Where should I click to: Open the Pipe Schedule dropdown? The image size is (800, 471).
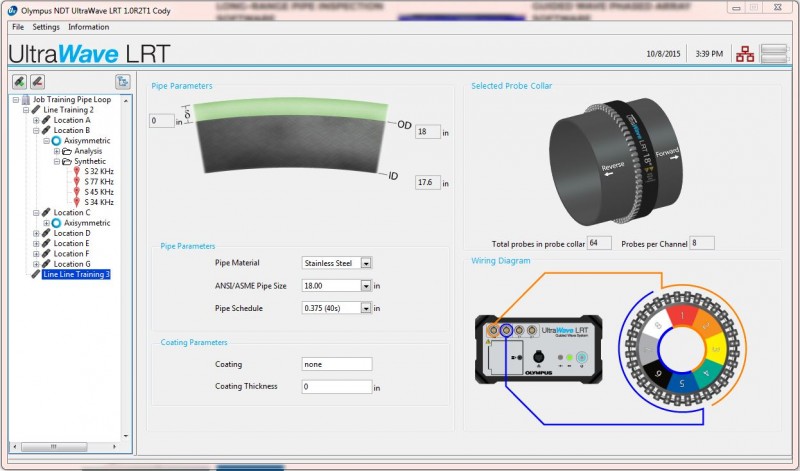pyautogui.click(x=366, y=309)
